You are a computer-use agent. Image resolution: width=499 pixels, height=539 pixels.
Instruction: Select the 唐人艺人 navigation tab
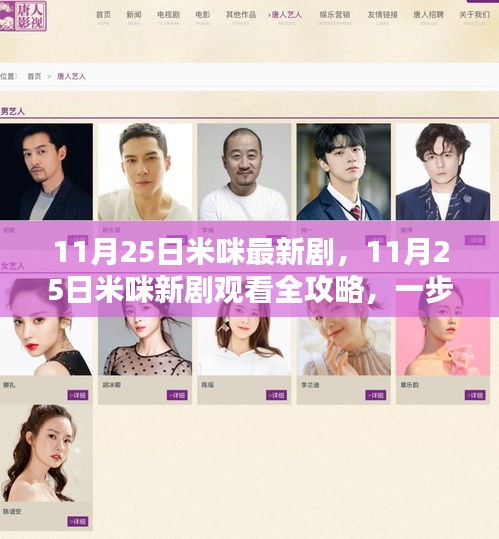pos(286,18)
